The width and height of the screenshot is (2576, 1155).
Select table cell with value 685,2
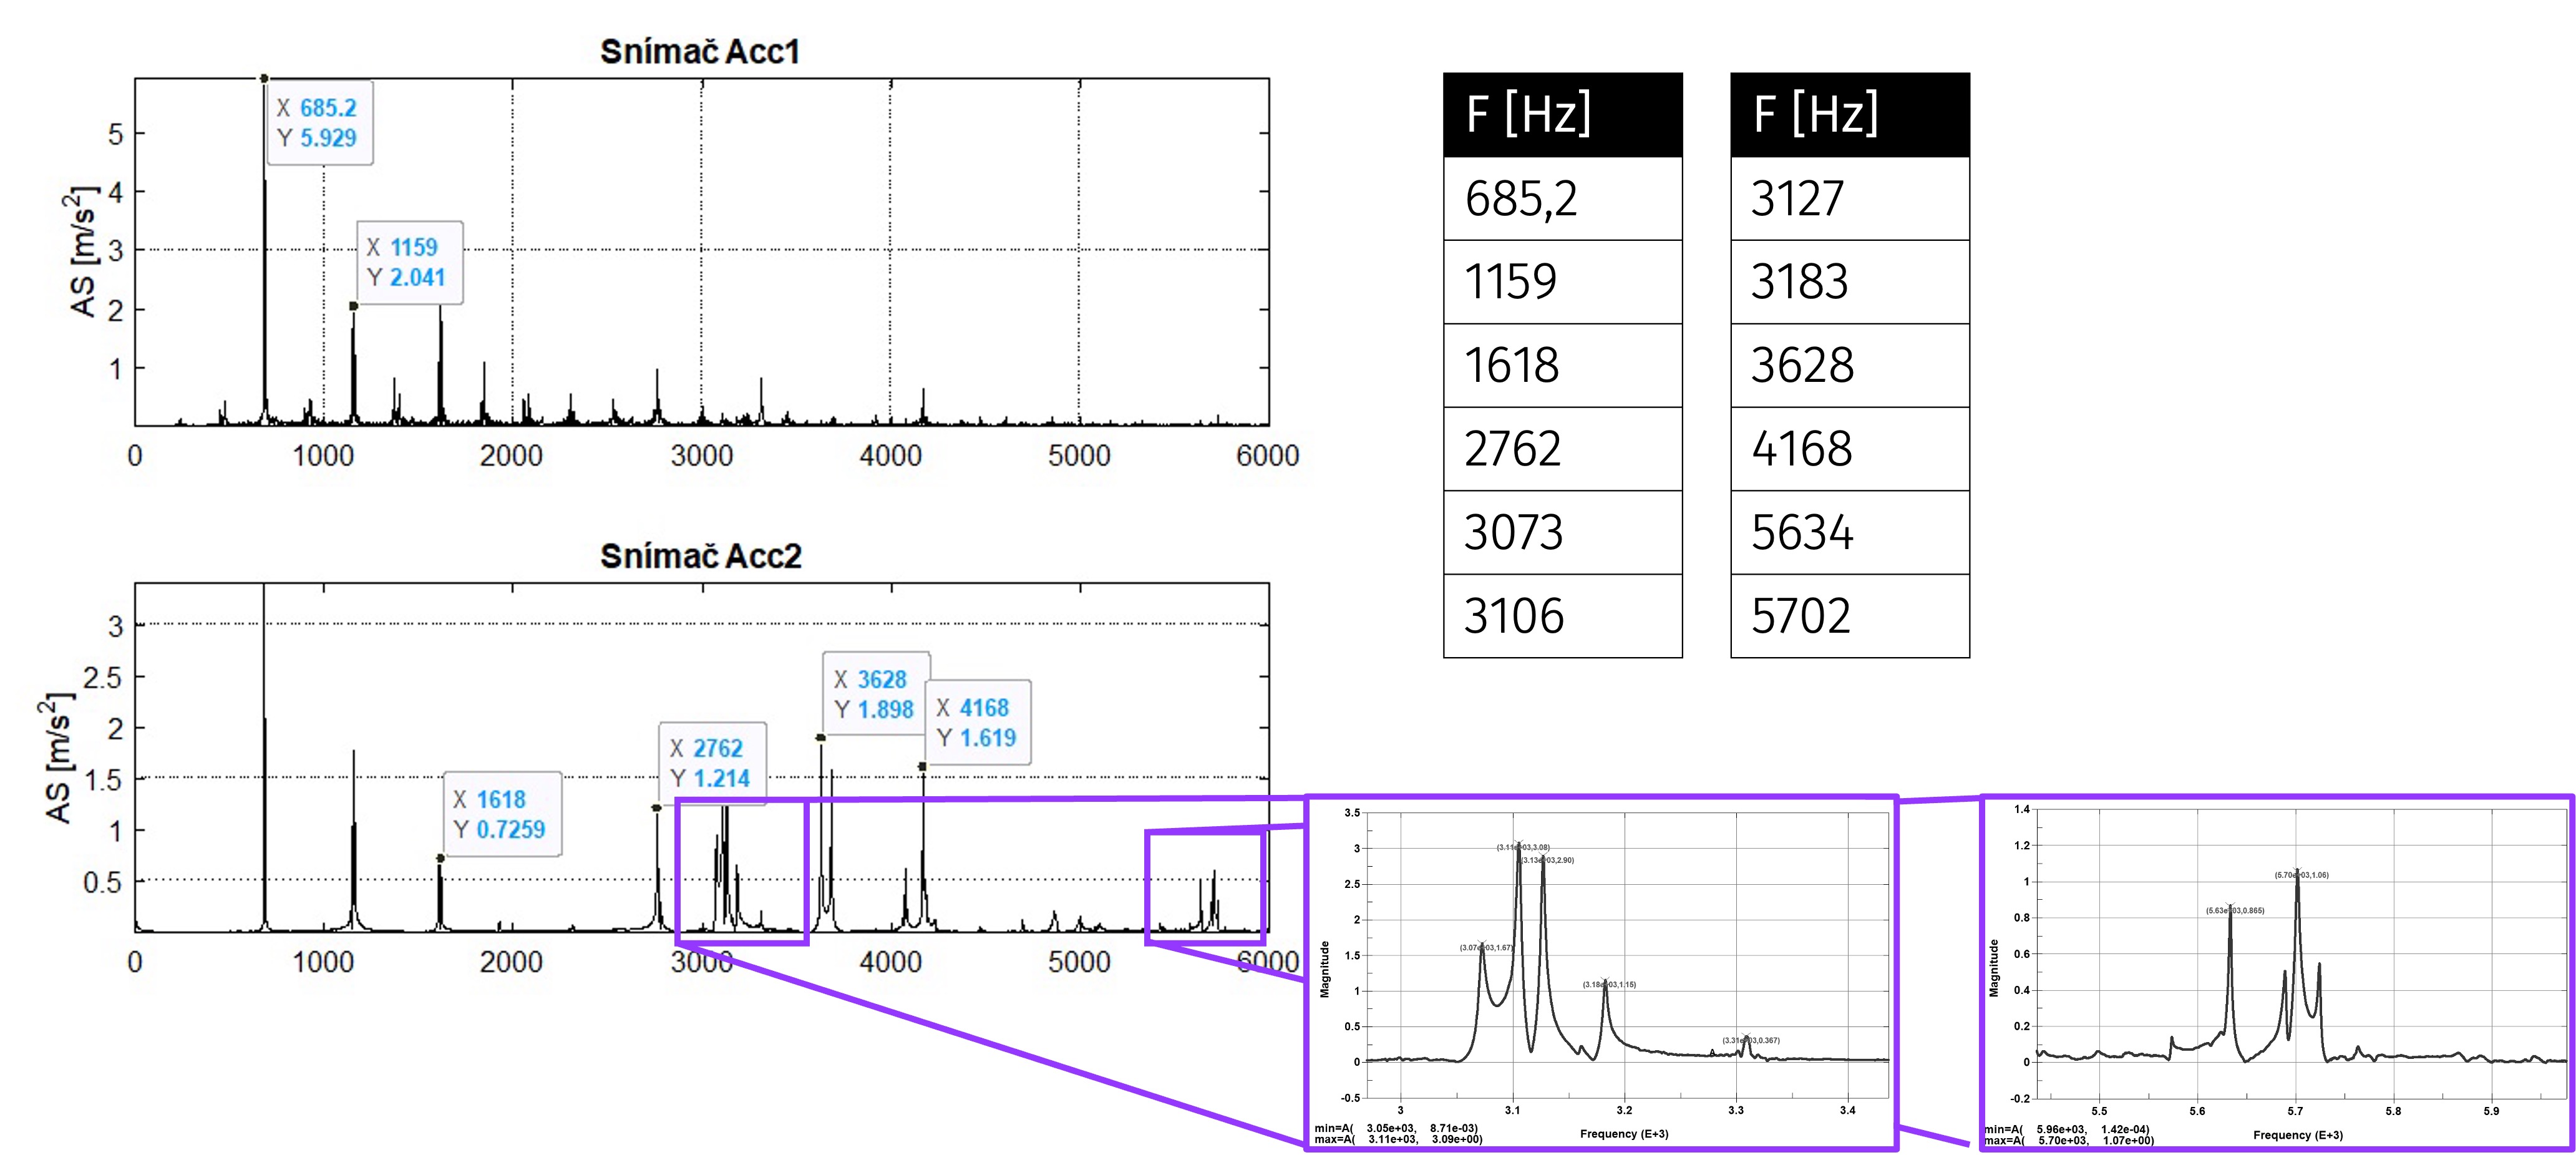coord(1562,198)
